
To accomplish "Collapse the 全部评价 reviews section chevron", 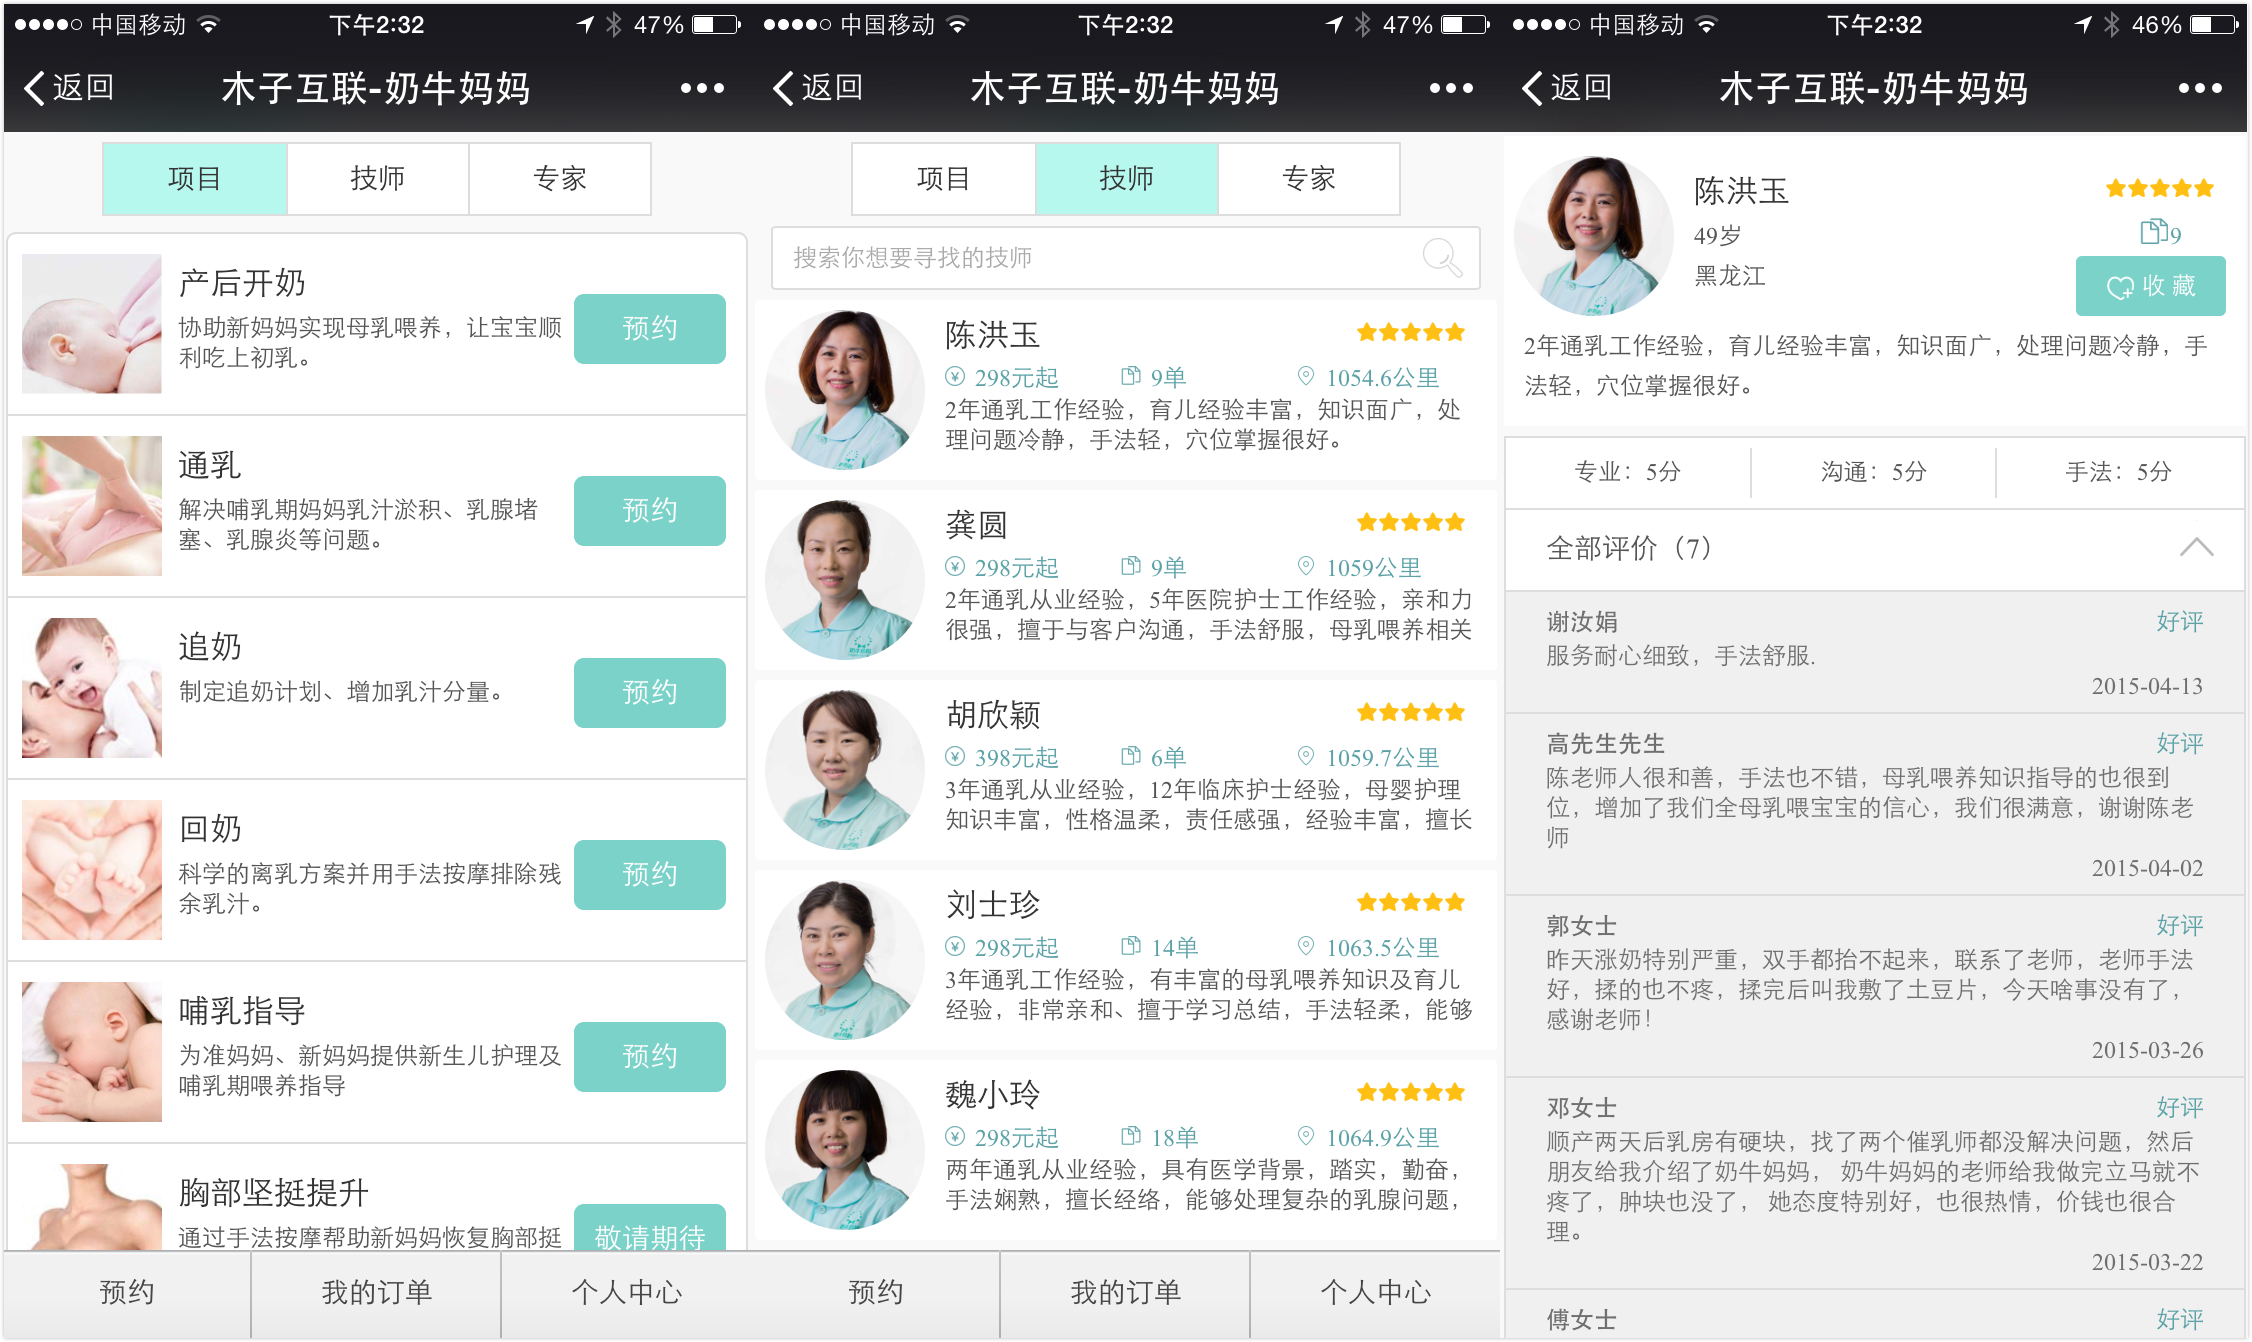I will (2196, 547).
